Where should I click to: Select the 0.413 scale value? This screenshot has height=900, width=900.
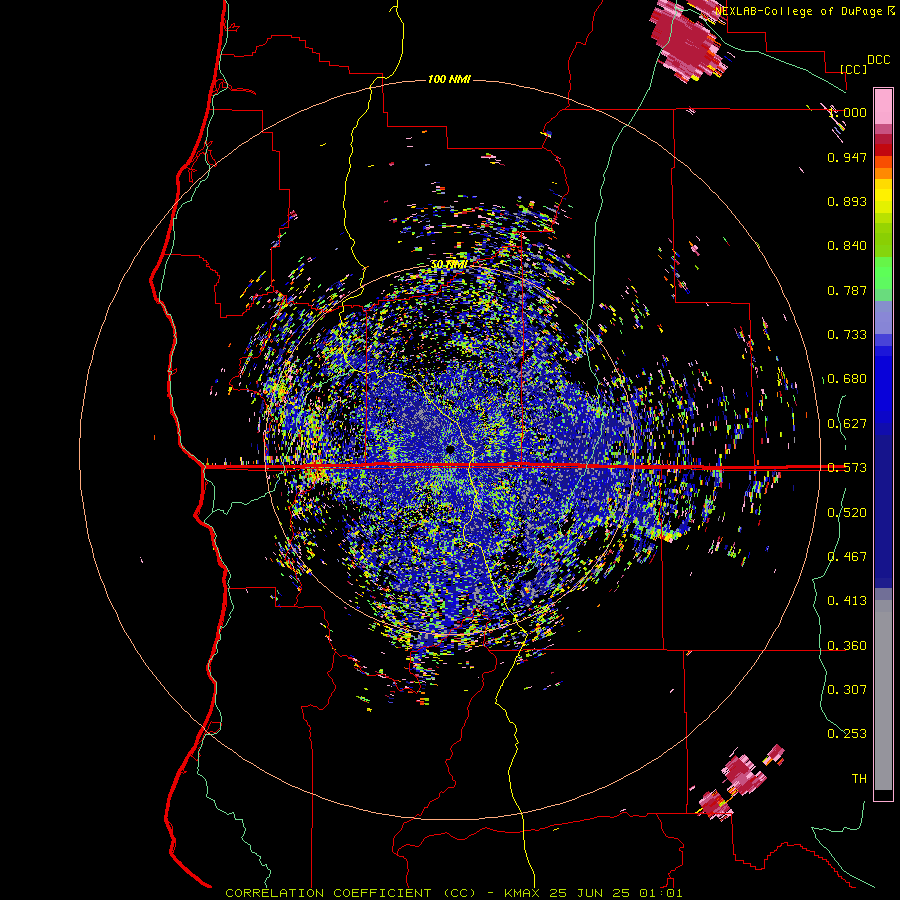pos(847,601)
